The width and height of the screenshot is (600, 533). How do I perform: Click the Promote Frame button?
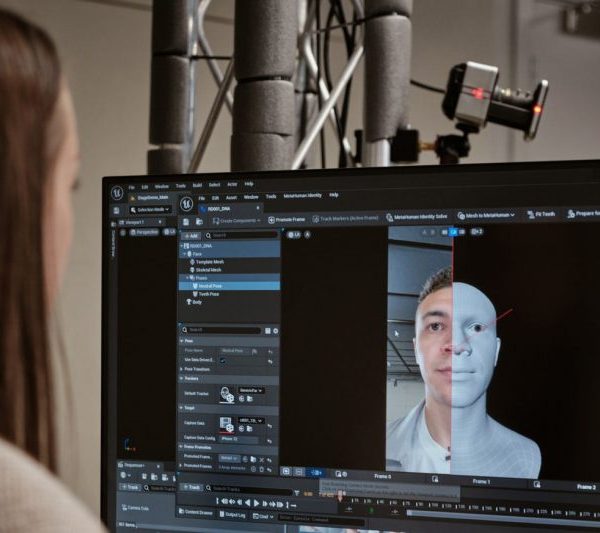point(286,220)
